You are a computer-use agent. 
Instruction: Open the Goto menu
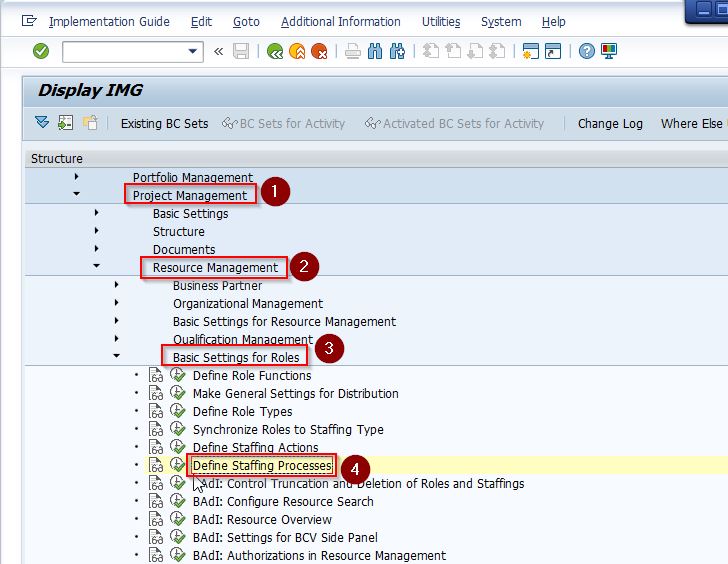pos(246,22)
